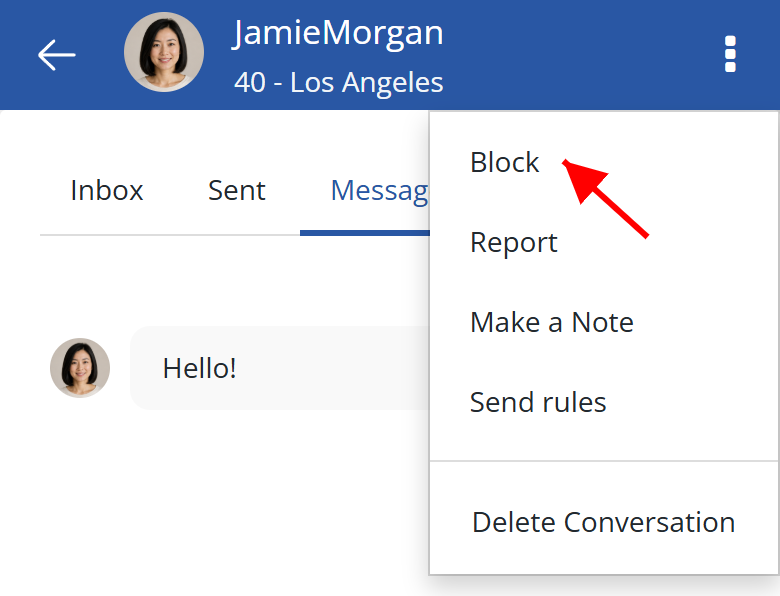Open the three-dot options menu
Viewport: 780px width, 596px height.
[730, 54]
